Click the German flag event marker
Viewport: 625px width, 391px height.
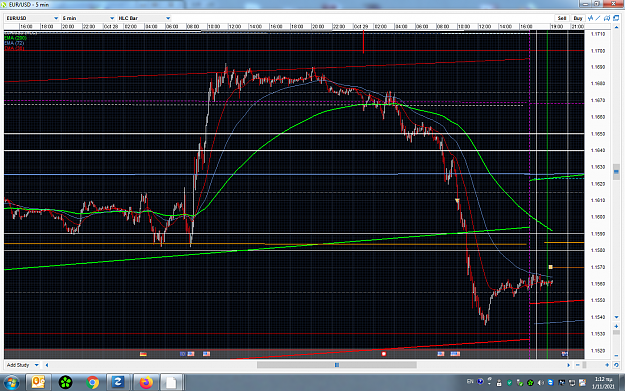[143, 354]
